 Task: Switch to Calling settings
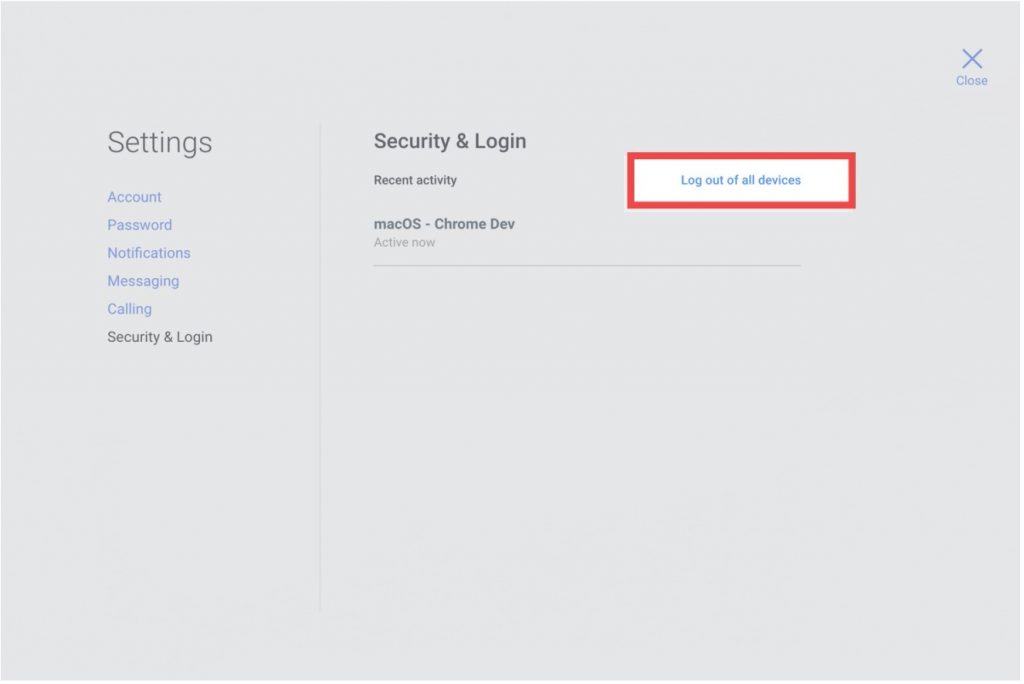[129, 309]
